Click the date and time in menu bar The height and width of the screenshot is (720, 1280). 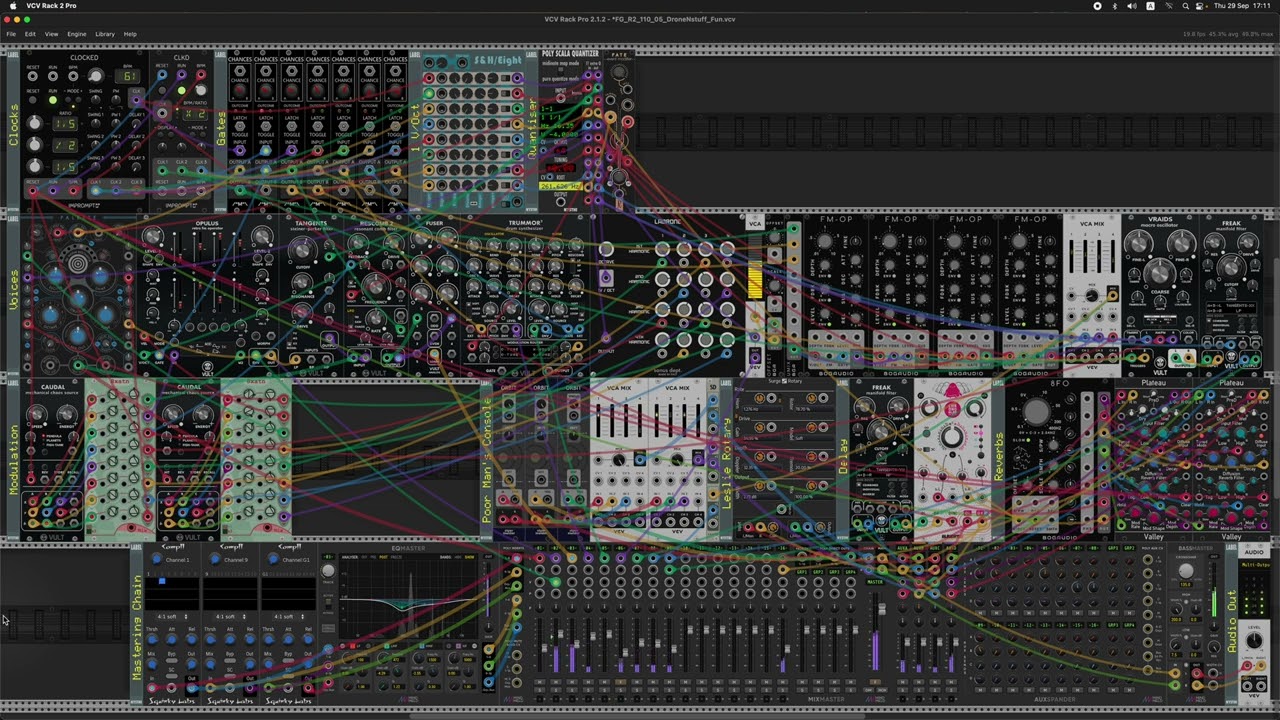1244,6
